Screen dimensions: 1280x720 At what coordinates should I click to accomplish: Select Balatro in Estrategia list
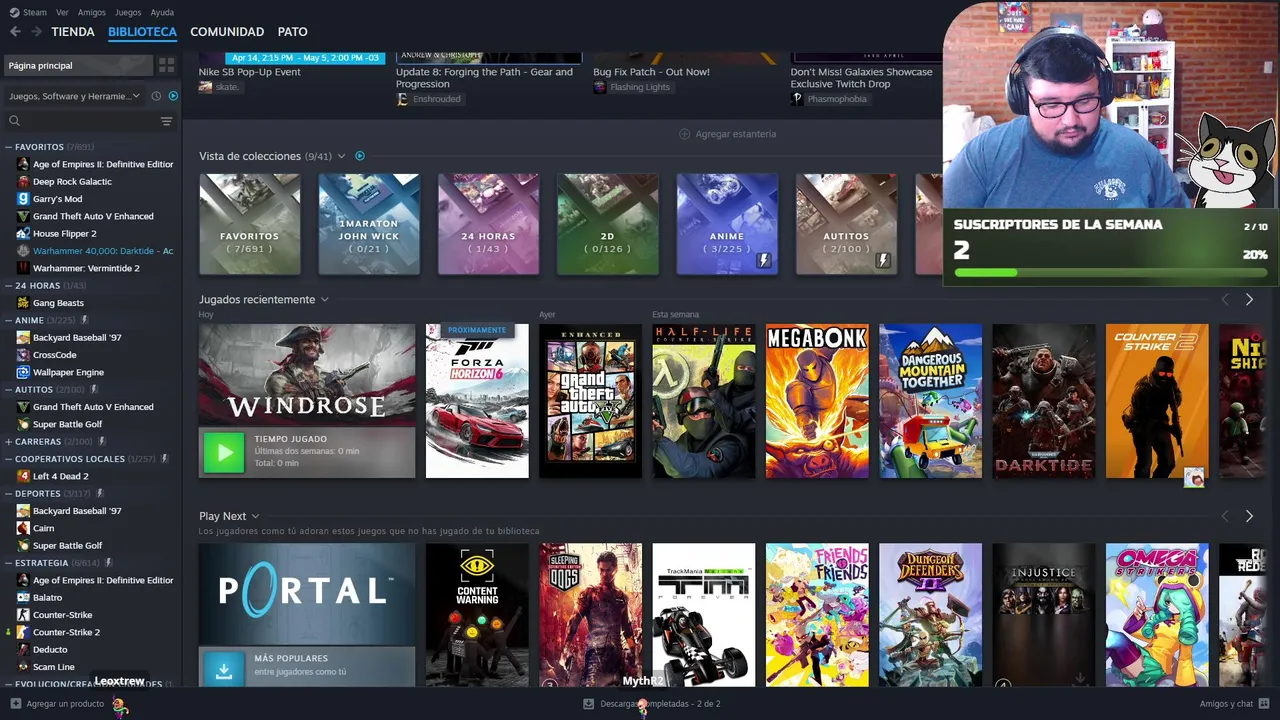(x=47, y=598)
